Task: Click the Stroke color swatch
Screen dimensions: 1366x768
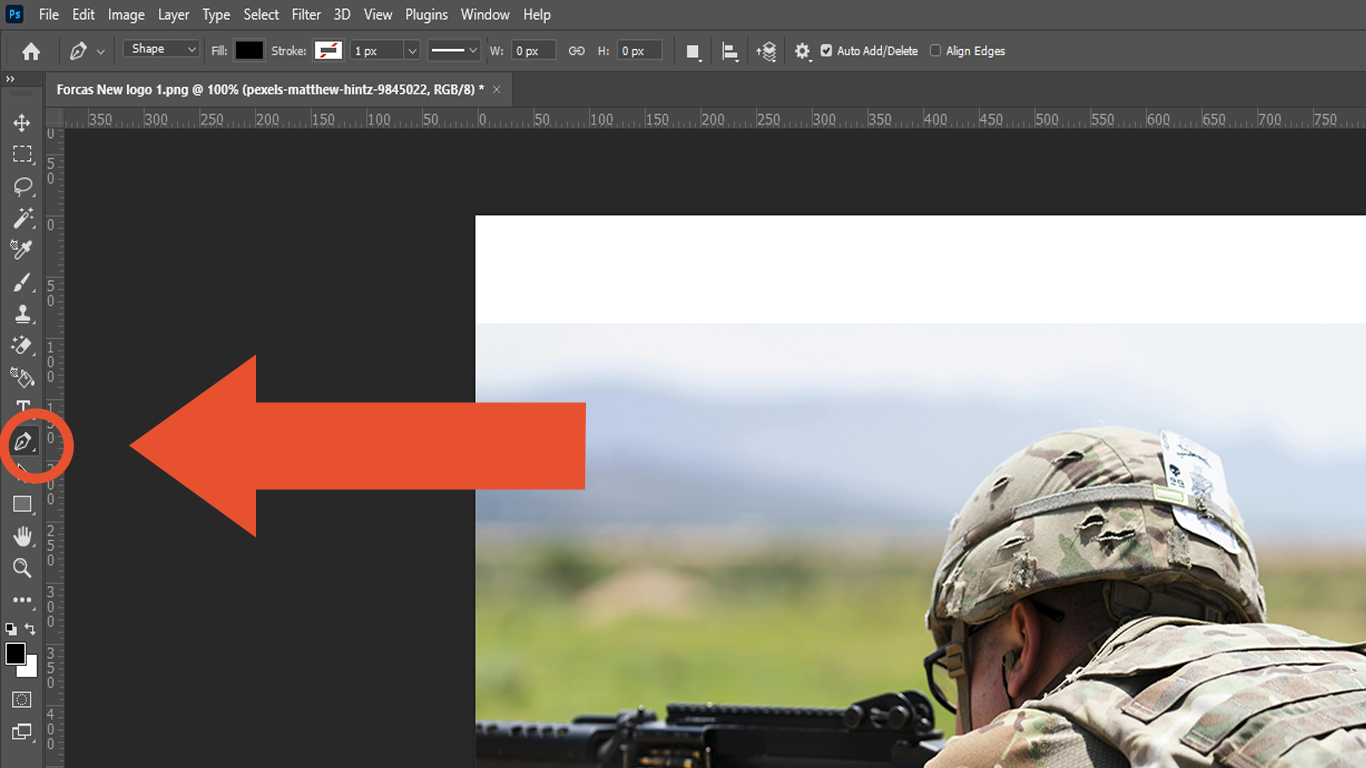Action: (328, 51)
